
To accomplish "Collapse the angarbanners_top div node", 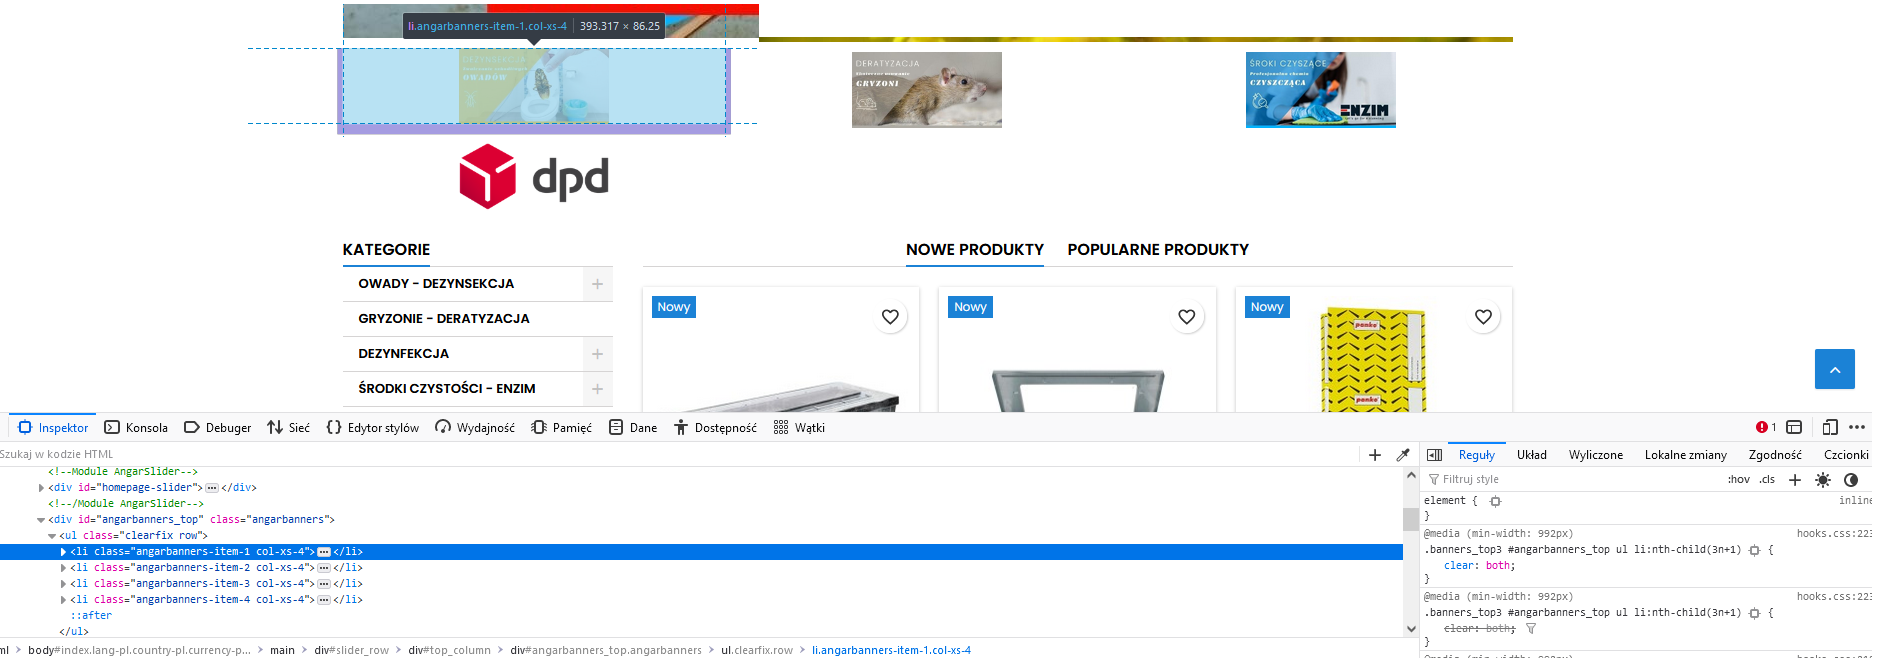I will coord(41,520).
